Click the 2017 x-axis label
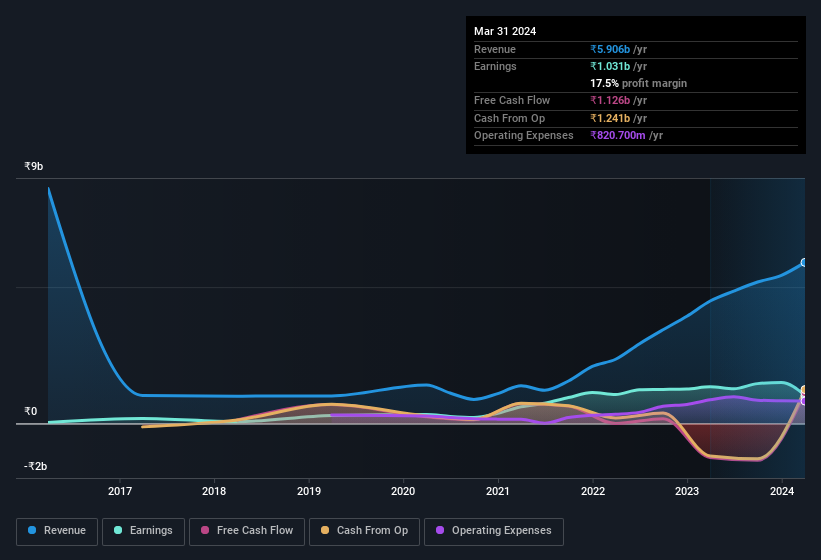Viewport: 821px width, 560px height. coord(120,491)
